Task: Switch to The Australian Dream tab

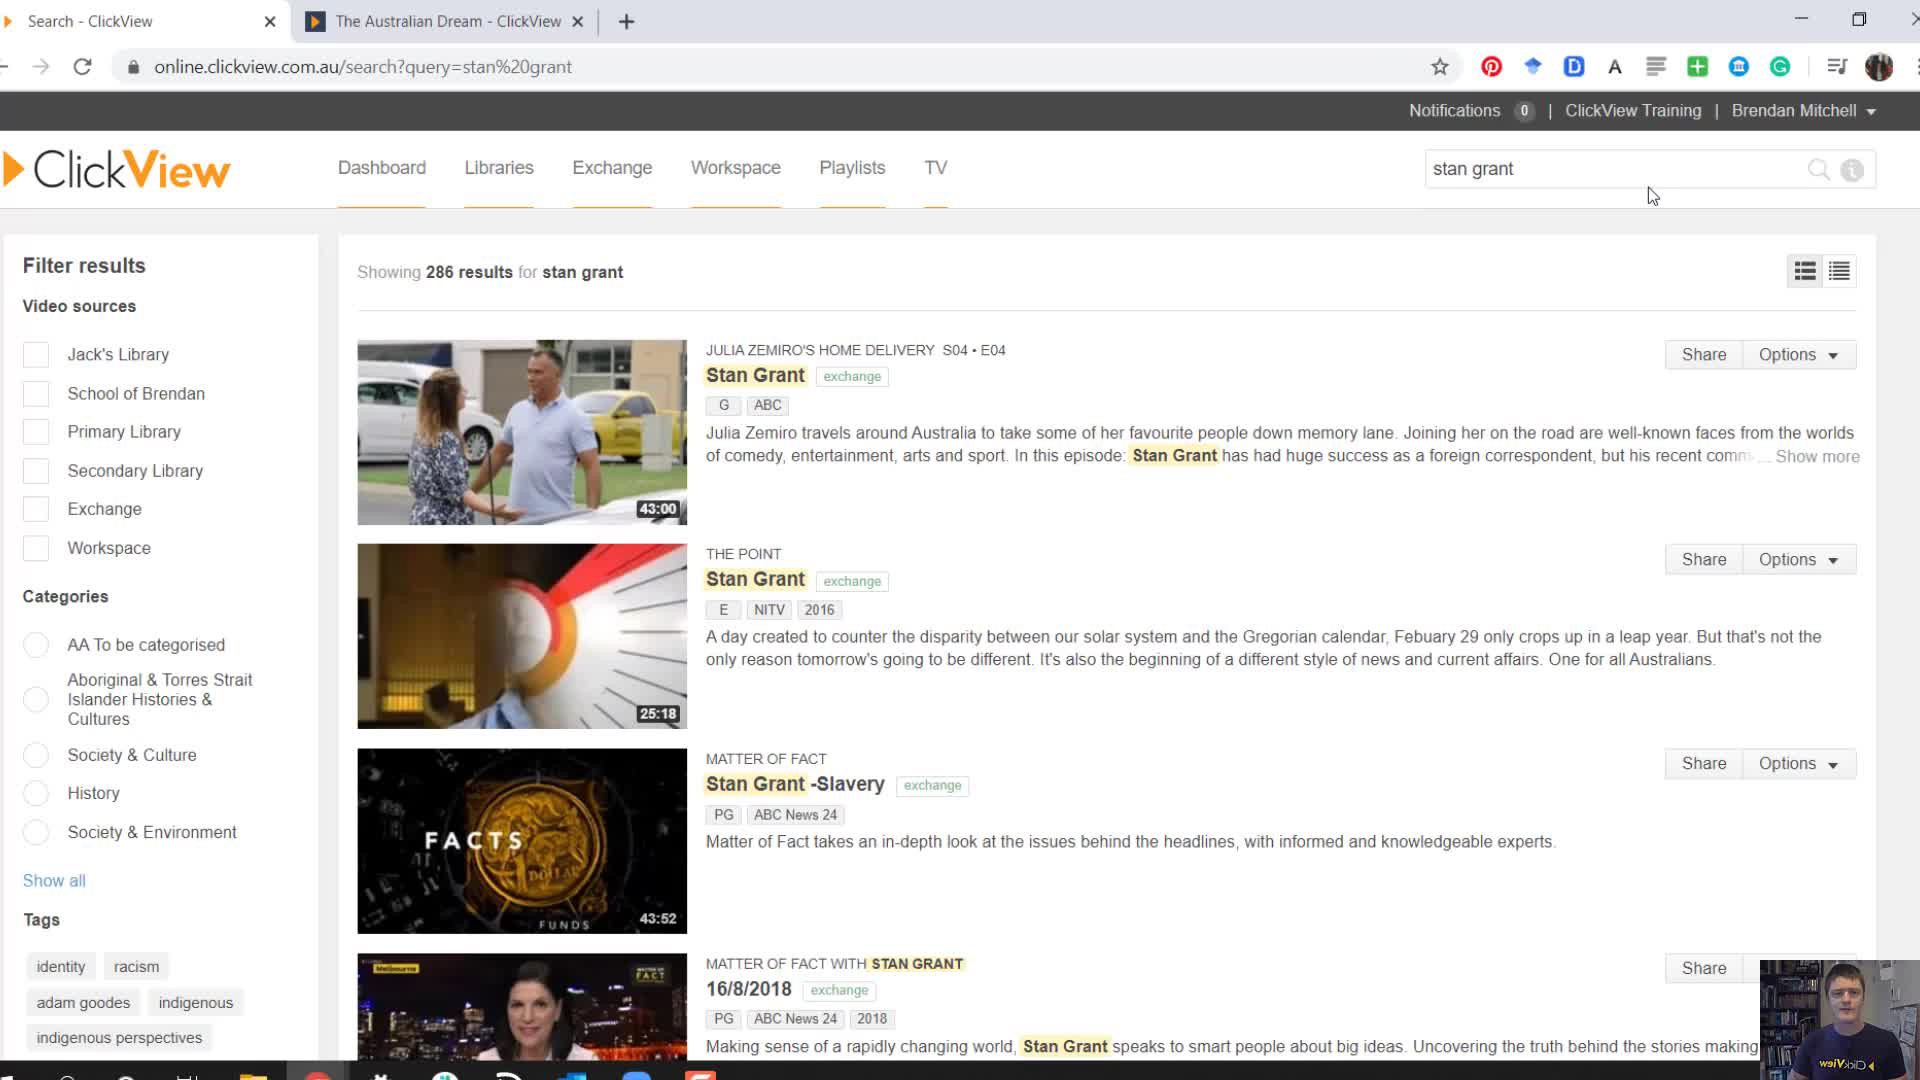Action: [x=446, y=21]
